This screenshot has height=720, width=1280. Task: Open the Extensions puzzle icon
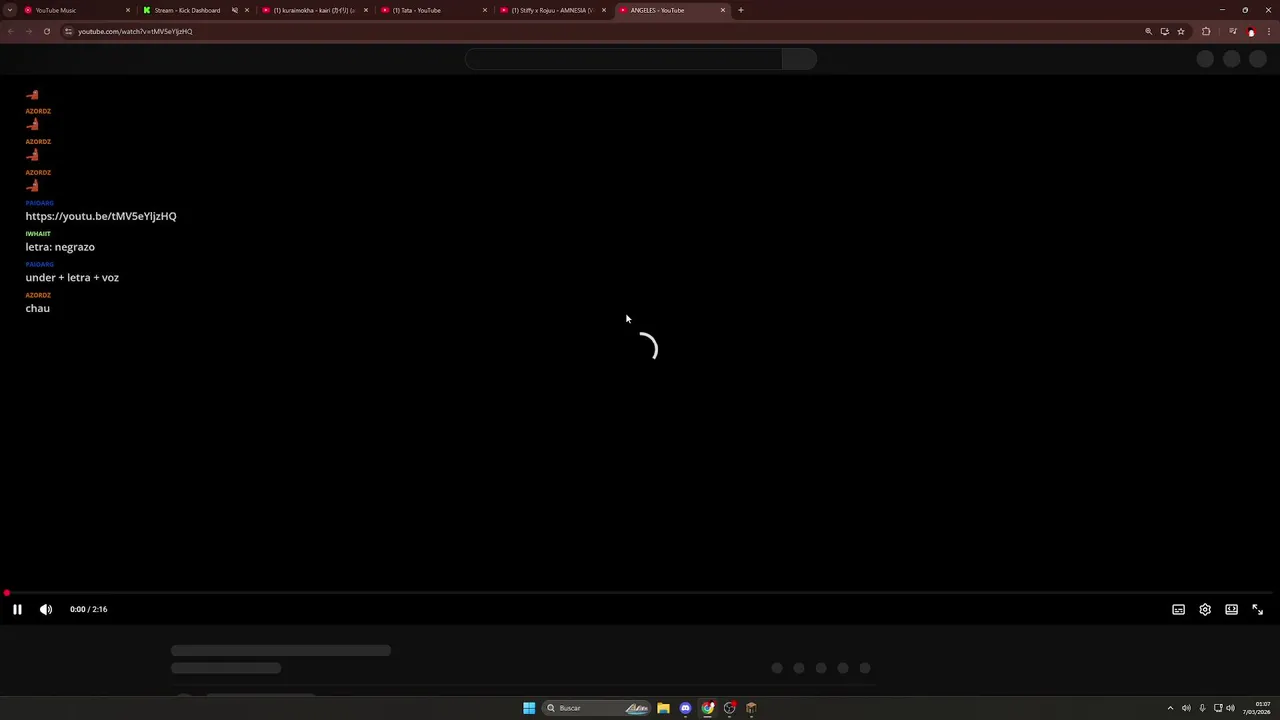coord(1206,31)
